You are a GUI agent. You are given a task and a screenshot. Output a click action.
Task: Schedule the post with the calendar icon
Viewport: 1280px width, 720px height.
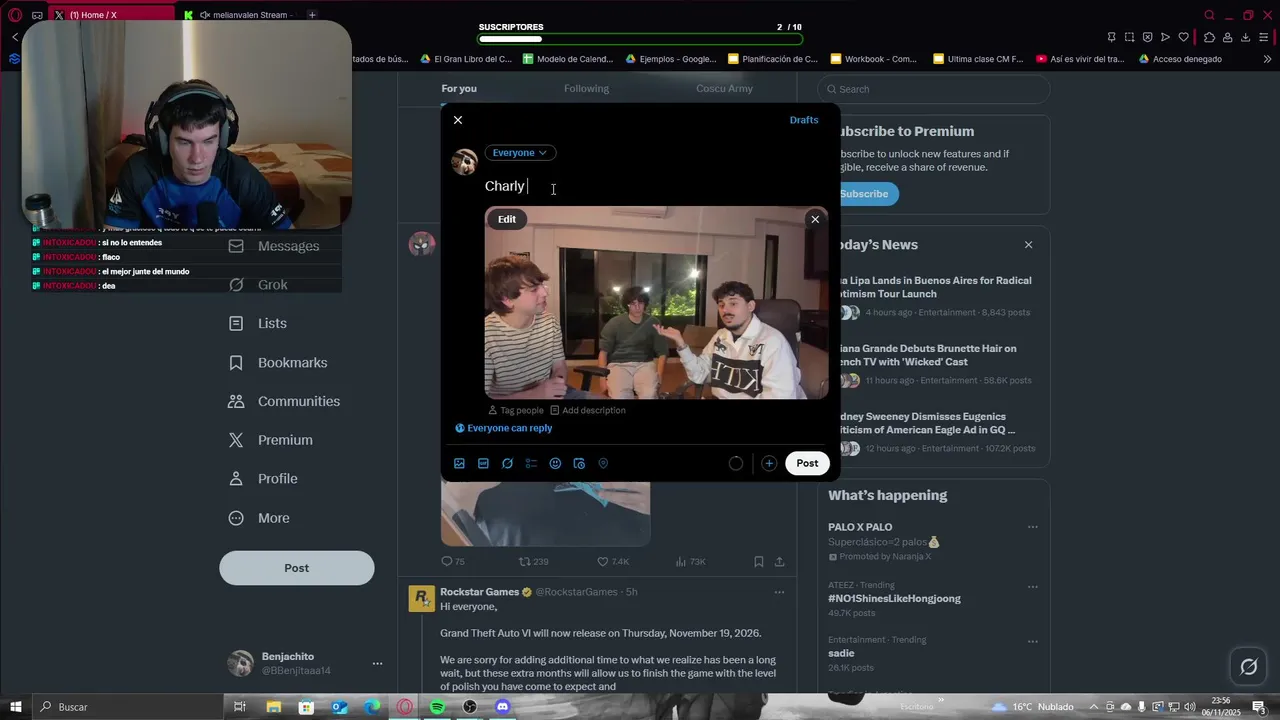coord(579,464)
